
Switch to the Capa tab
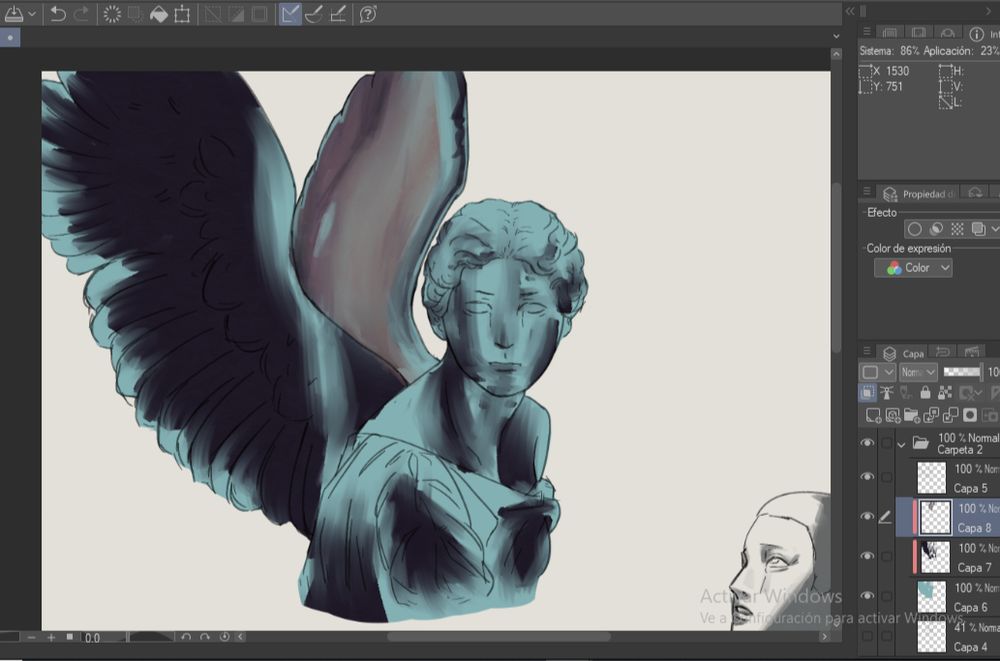pos(904,353)
